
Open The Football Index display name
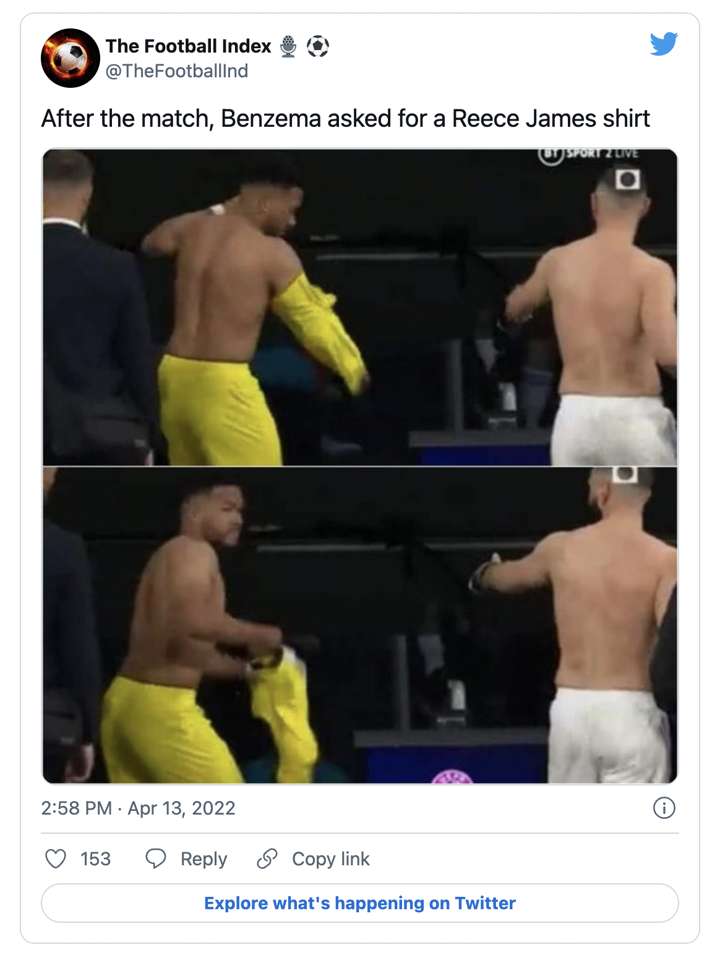188,46
